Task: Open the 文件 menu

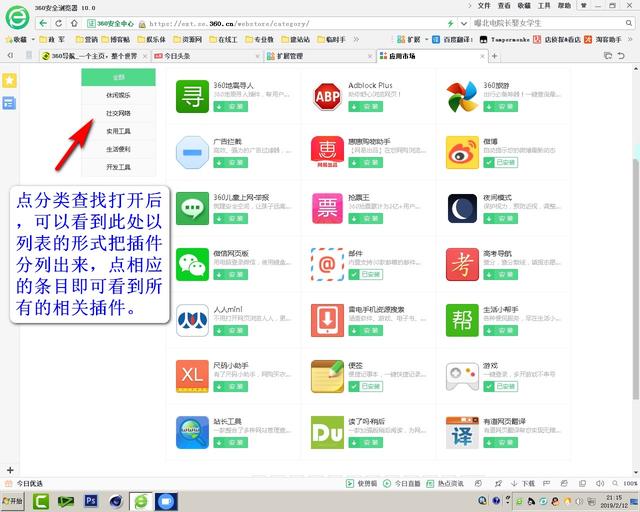Action: [x=484, y=6]
